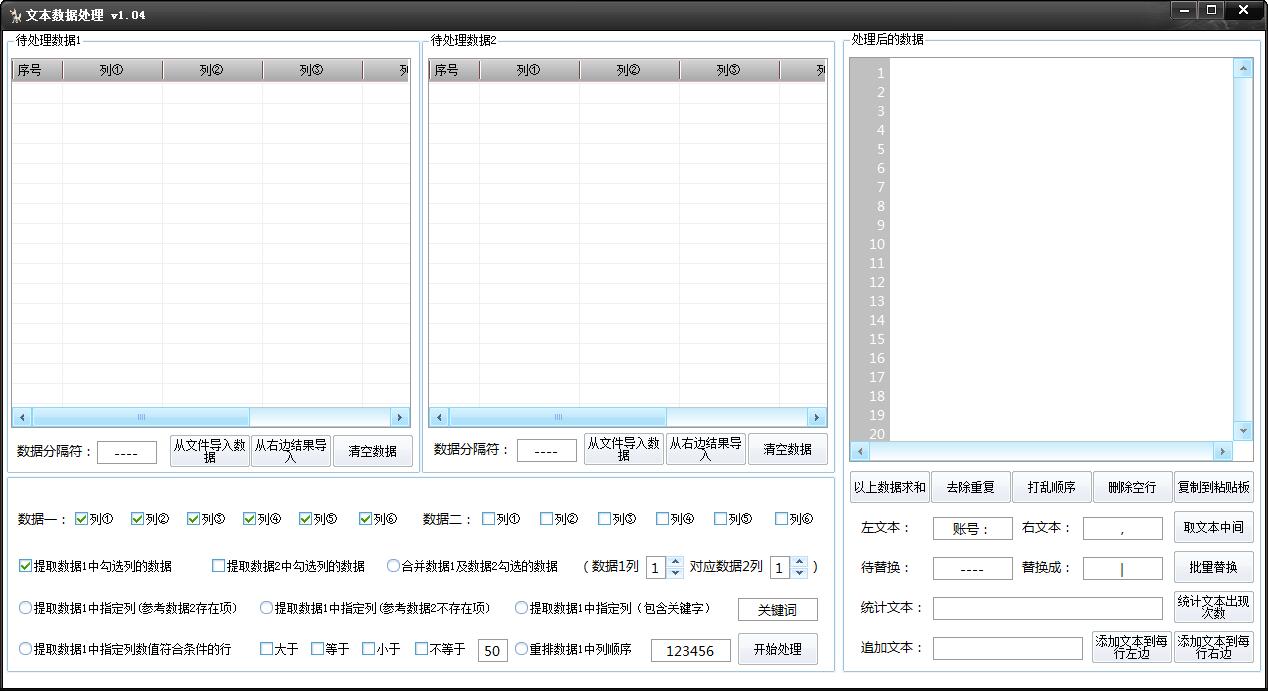The height and width of the screenshot is (691, 1268).
Task: Increase 对应数据2列 stepper value
Action: point(799,562)
